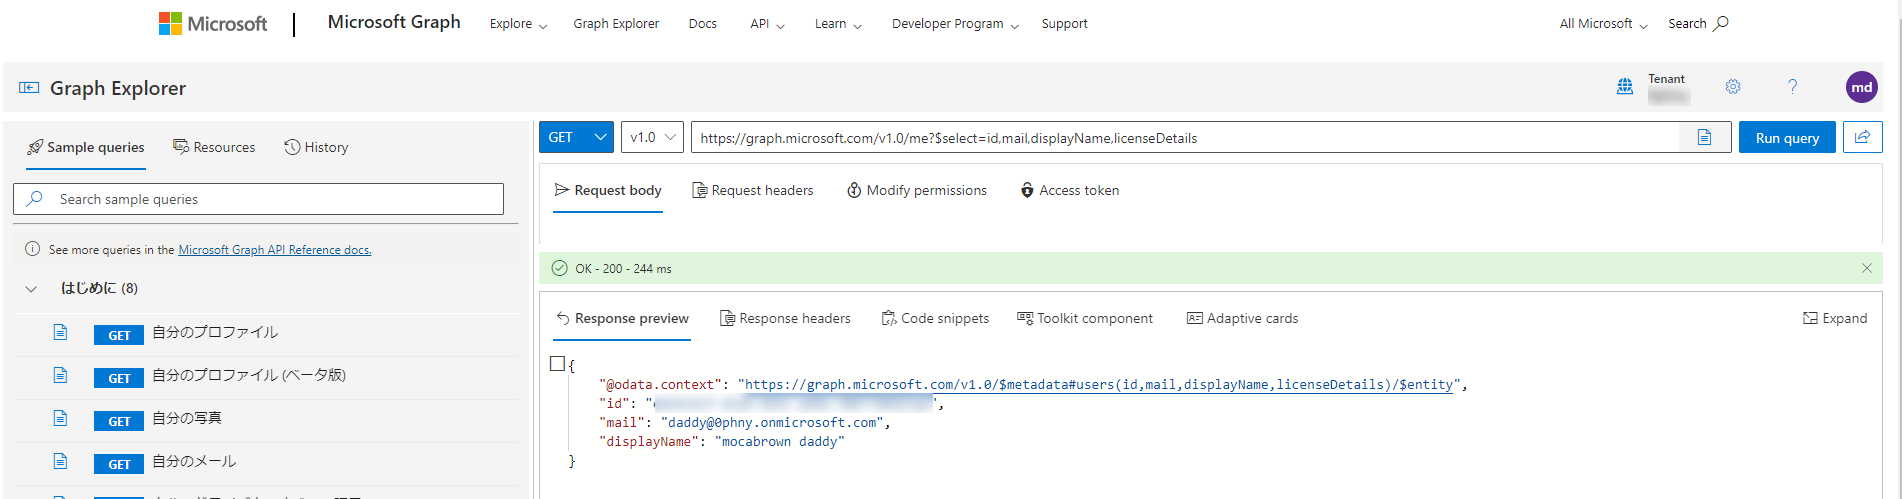Screen dimensions: 1902x499
Task: Open the Tenant icon
Action: [x=1625, y=87]
